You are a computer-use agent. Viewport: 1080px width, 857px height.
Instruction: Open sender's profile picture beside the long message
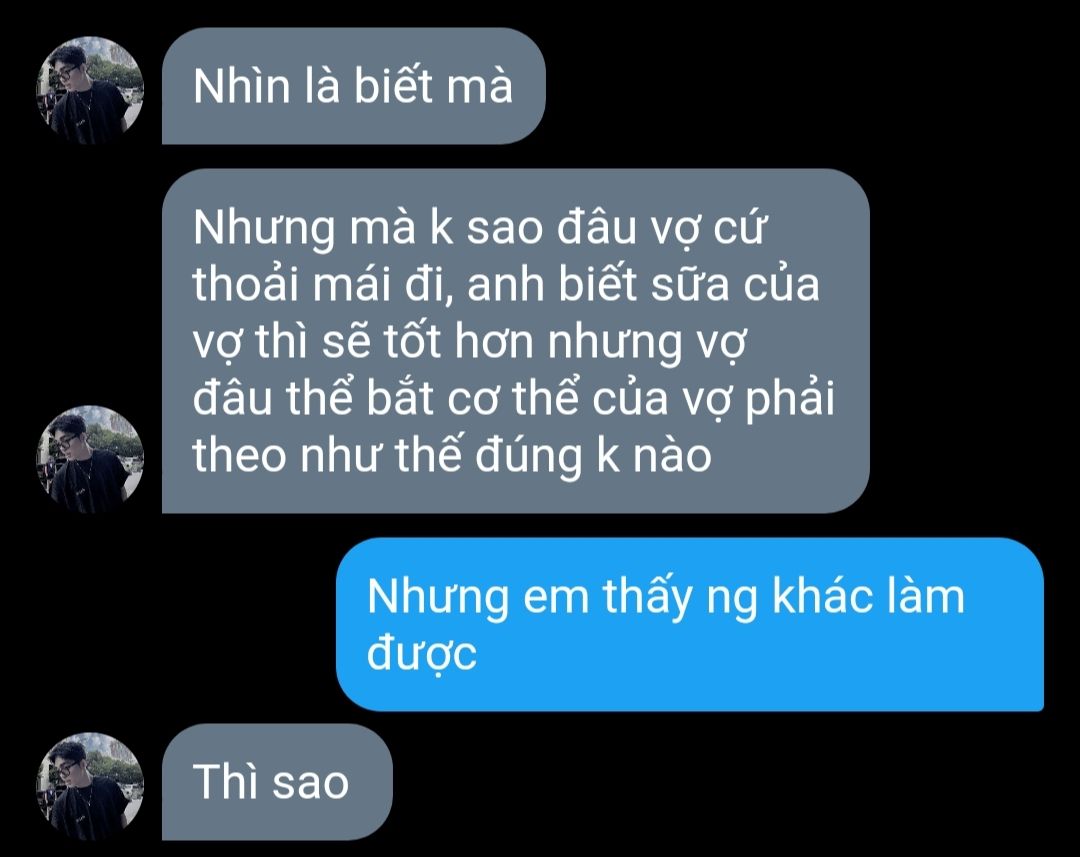coord(90,459)
